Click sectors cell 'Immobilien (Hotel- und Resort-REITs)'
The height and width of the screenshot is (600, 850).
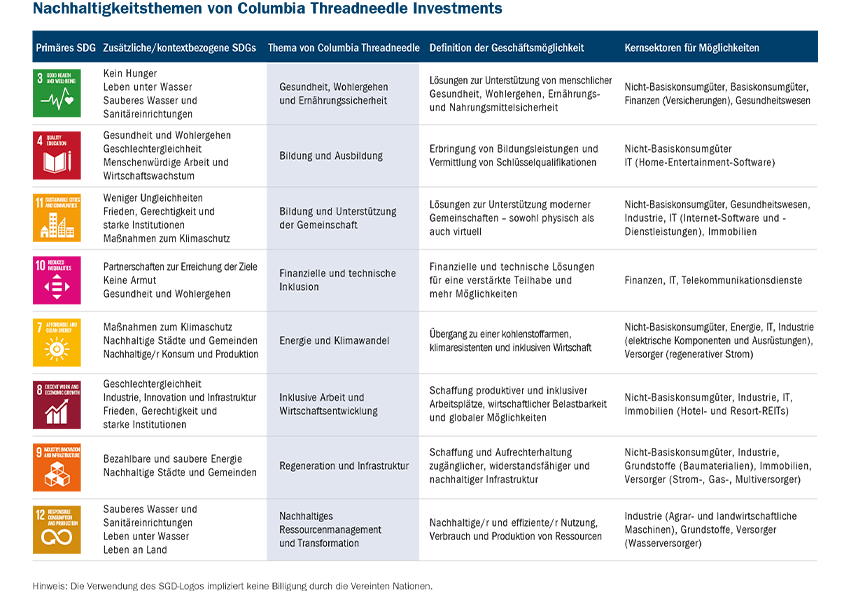click(x=706, y=411)
